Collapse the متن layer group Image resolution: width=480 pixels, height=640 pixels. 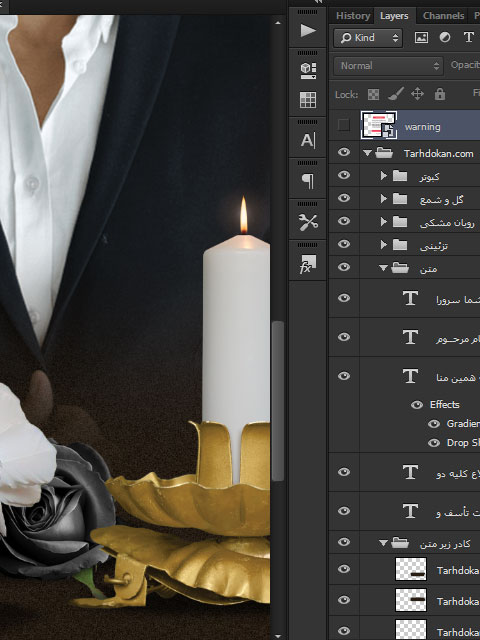[x=383, y=268]
